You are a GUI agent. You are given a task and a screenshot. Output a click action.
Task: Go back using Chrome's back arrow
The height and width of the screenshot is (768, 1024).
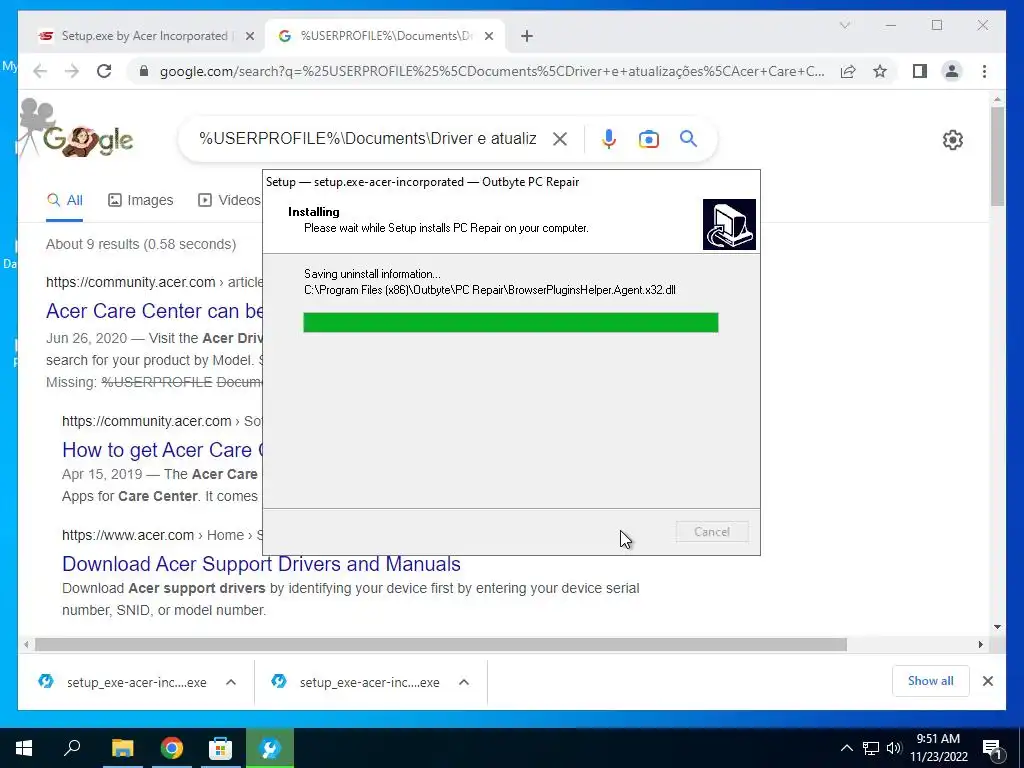tap(40, 71)
